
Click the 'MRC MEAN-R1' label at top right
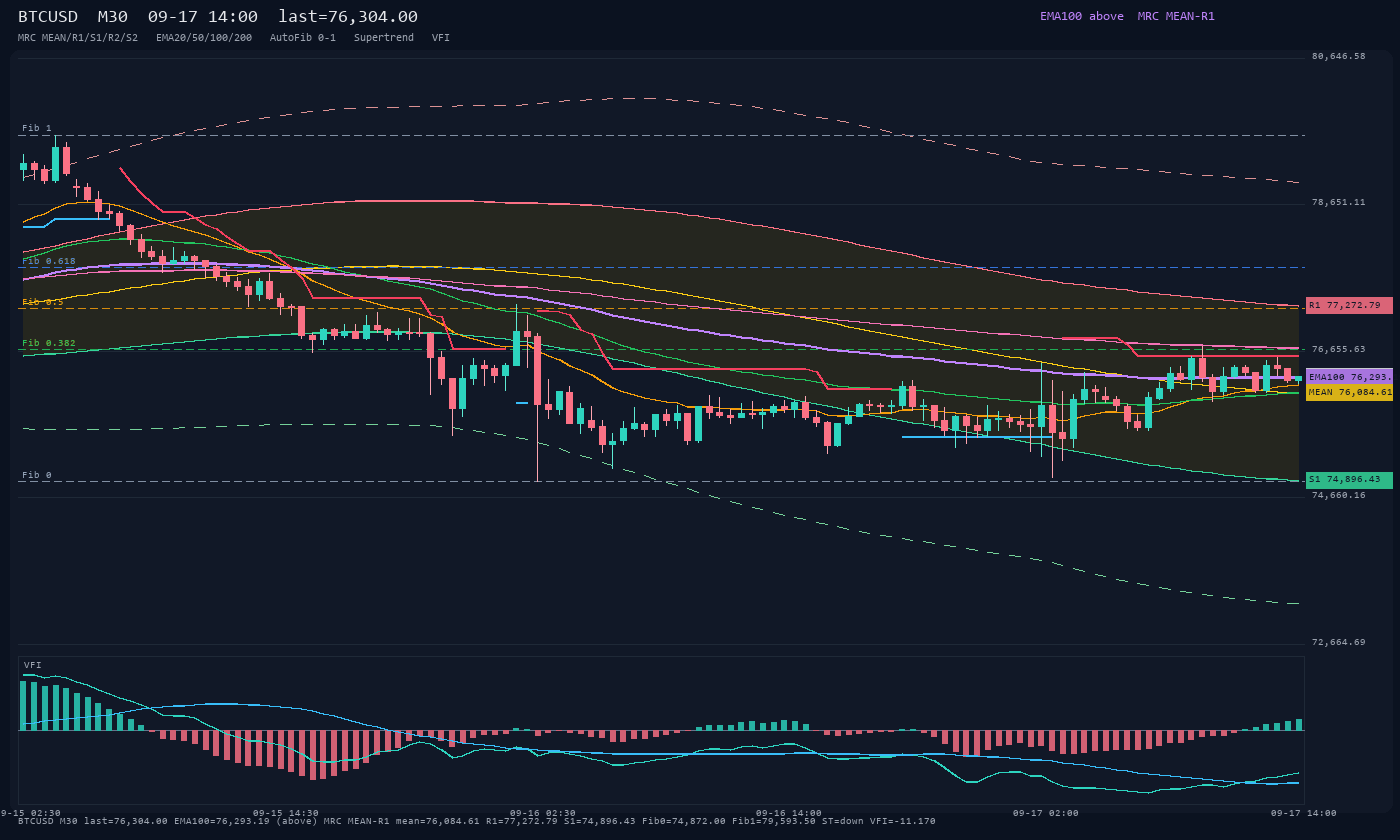click(1176, 16)
